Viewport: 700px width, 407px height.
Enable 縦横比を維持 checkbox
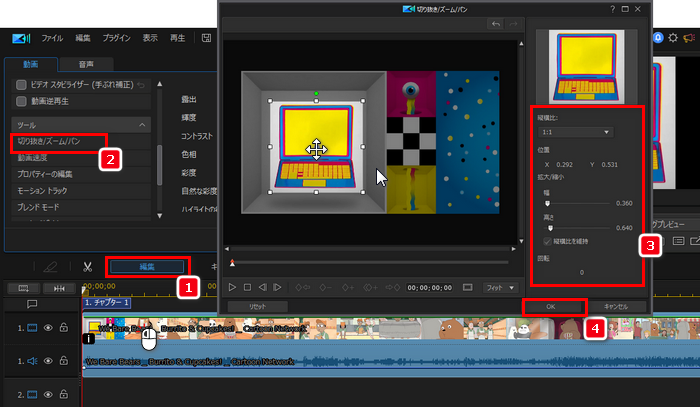coord(546,241)
